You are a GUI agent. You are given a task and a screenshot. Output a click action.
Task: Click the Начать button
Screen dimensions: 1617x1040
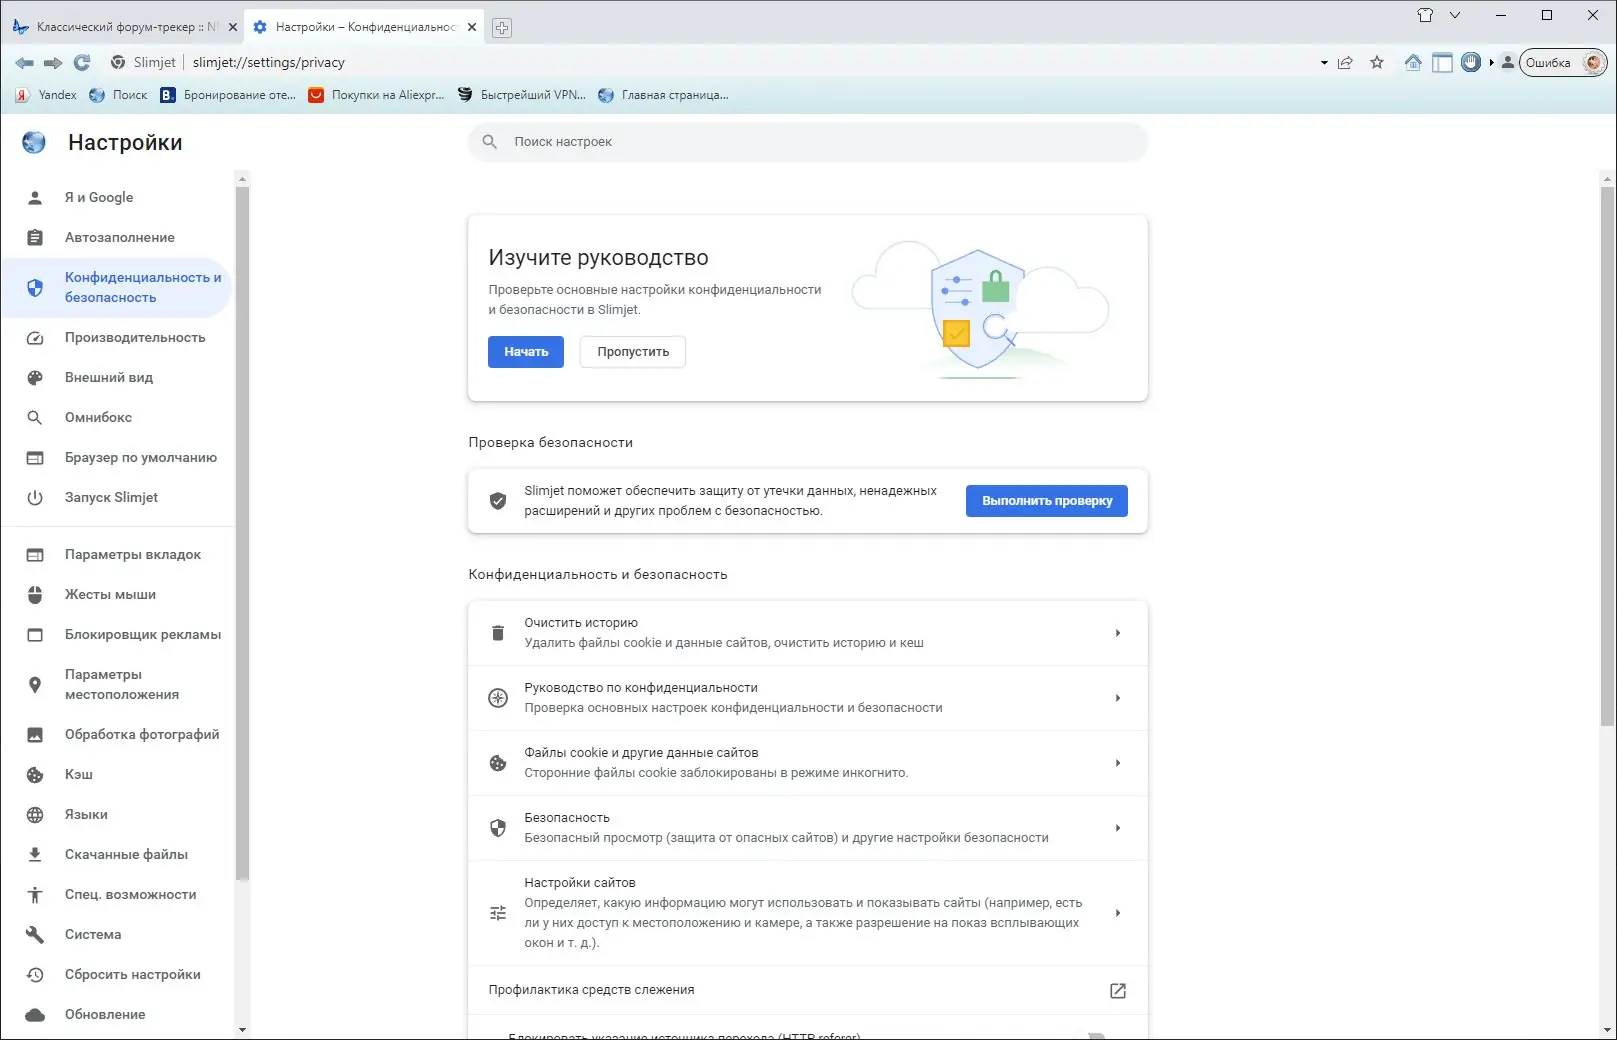pos(526,352)
